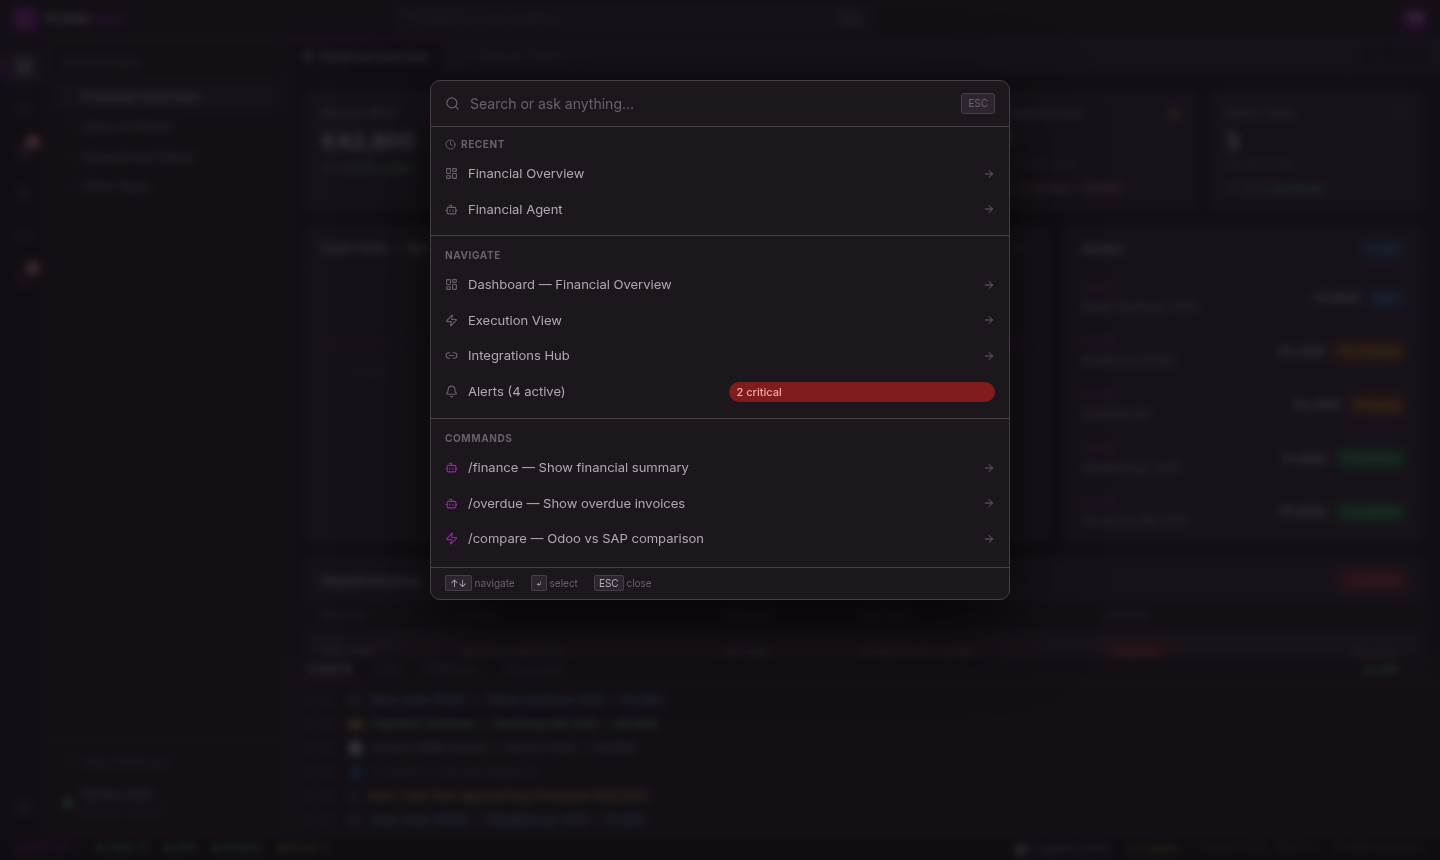The width and height of the screenshot is (1440, 860).
Task: Click the bot icon next to the /finance command
Action: [452, 467]
